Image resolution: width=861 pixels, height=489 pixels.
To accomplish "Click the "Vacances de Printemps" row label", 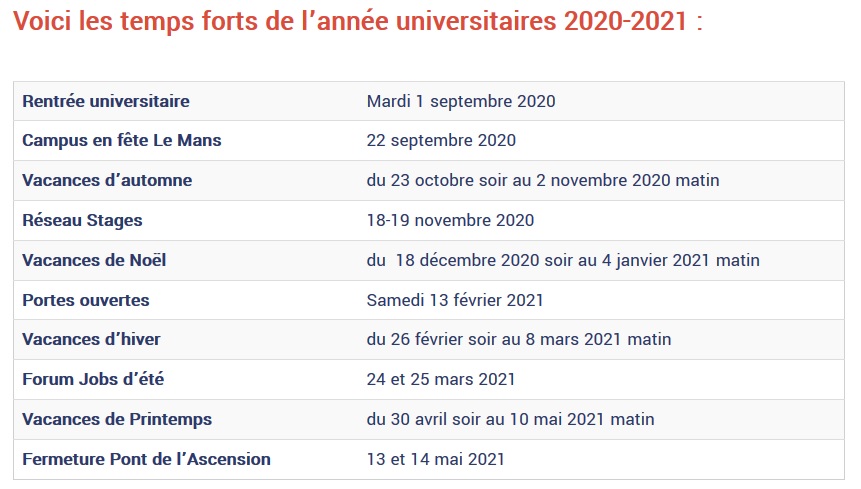I will pyautogui.click(x=117, y=419).
